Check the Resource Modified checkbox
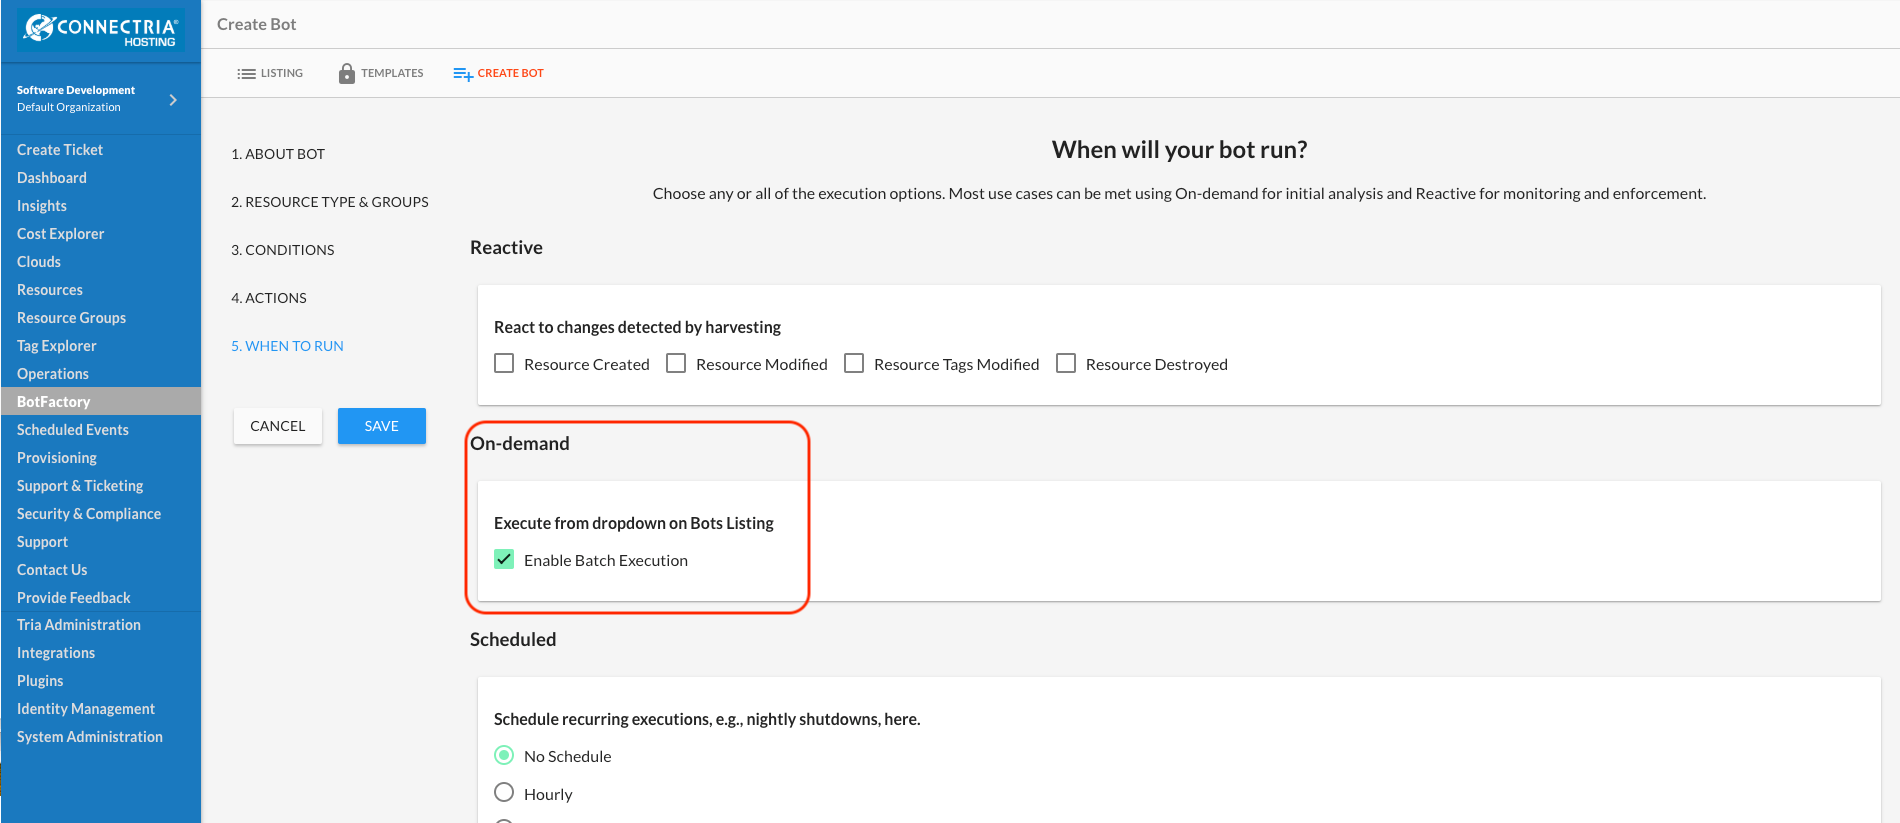 (676, 363)
